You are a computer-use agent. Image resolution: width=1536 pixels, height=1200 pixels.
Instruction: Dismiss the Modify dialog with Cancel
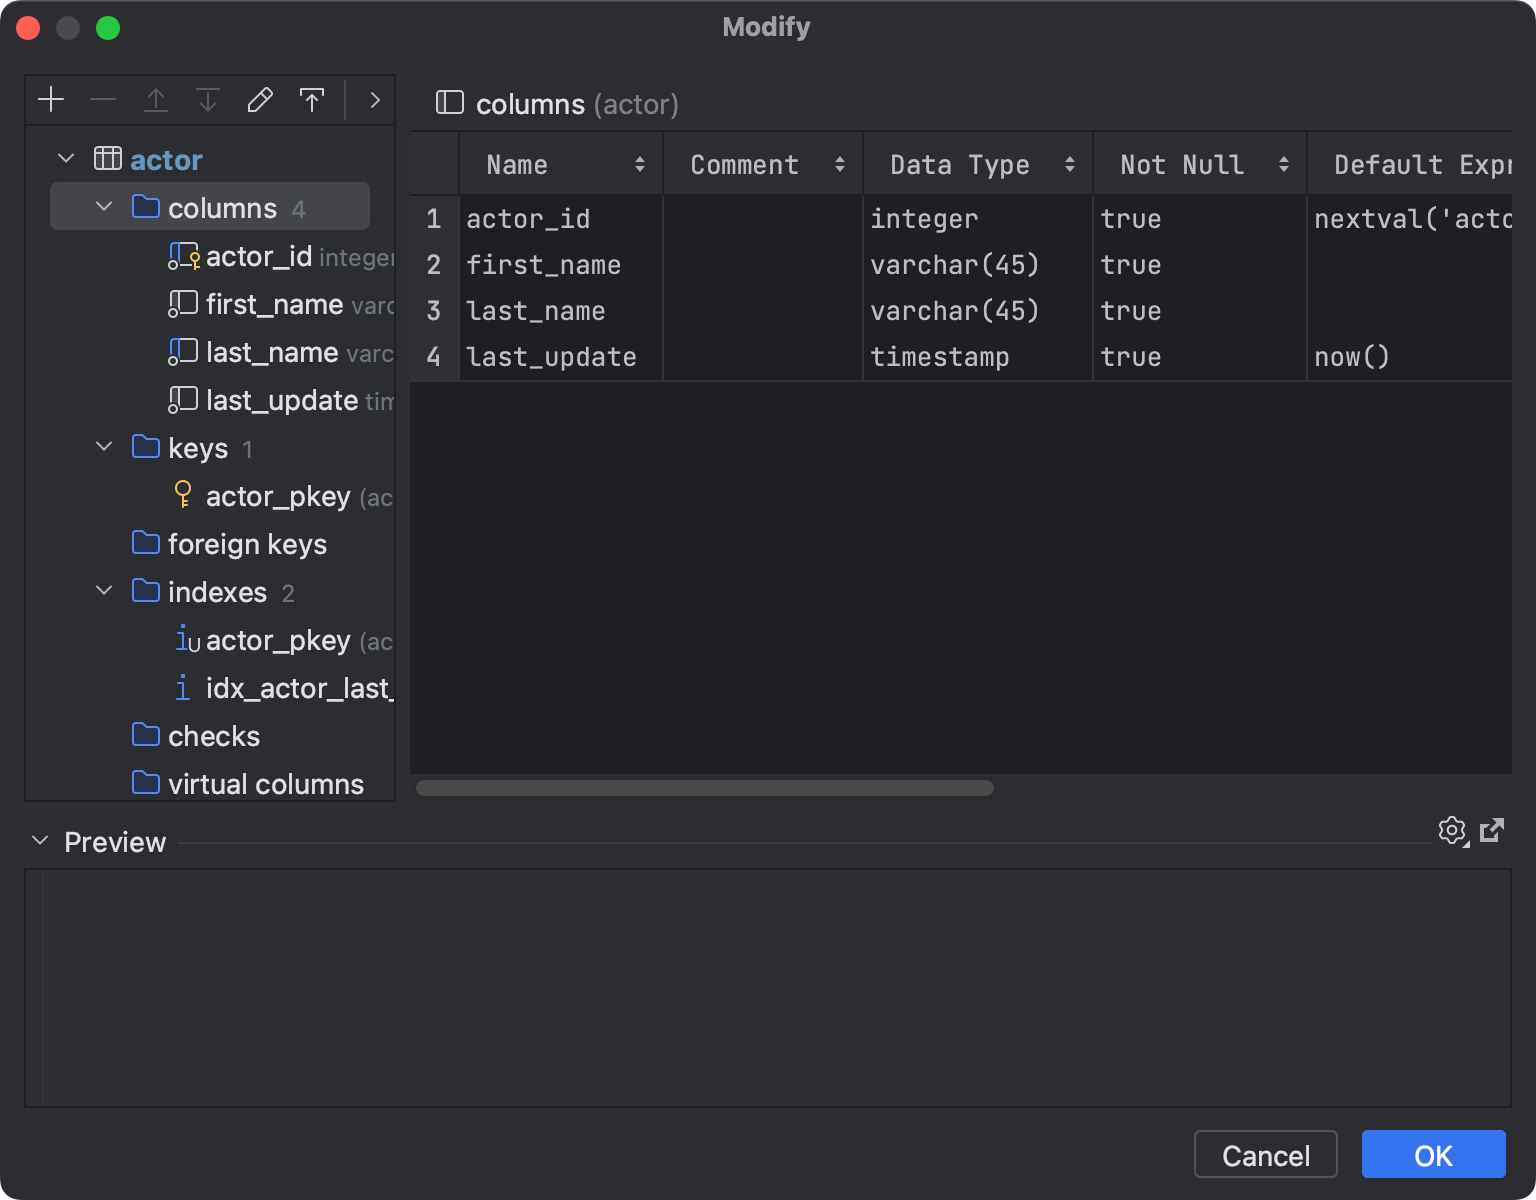coord(1265,1154)
